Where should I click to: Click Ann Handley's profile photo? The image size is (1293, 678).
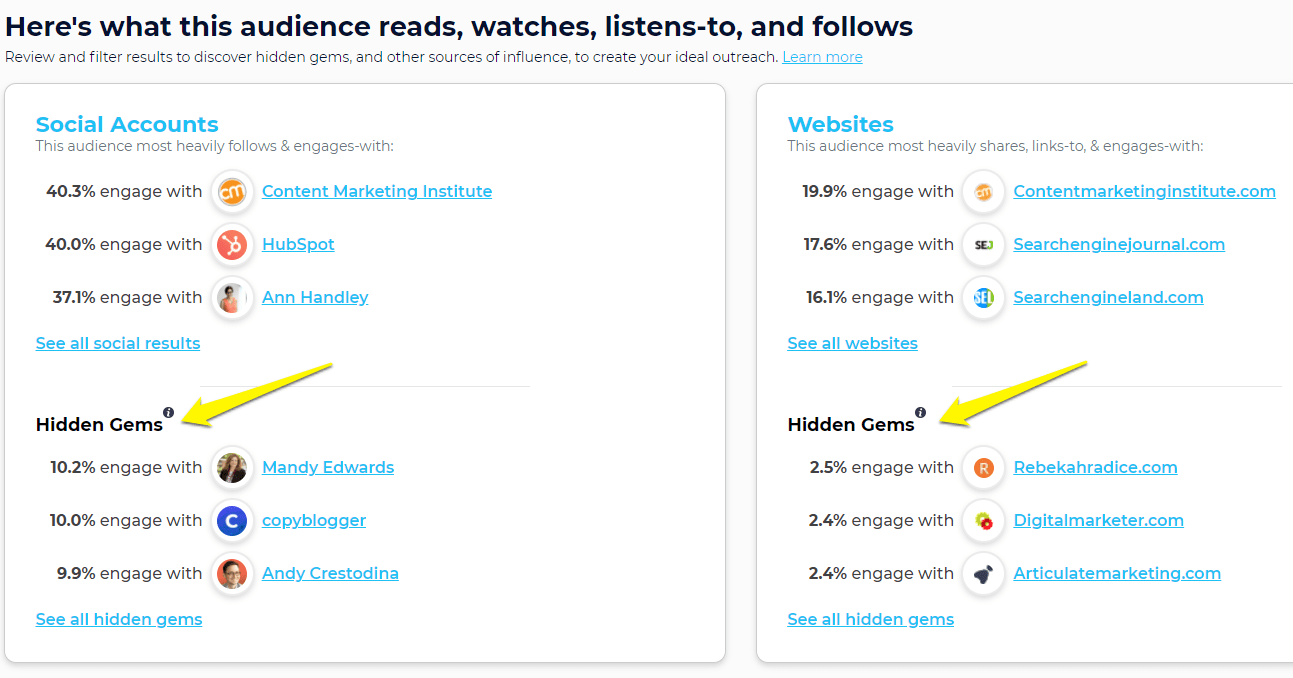point(232,298)
